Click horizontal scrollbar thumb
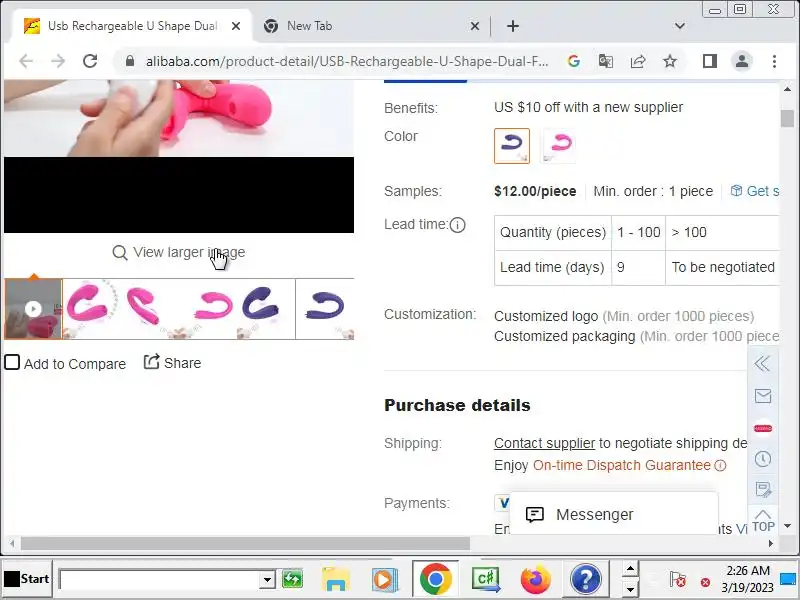 pyautogui.click(x=245, y=543)
